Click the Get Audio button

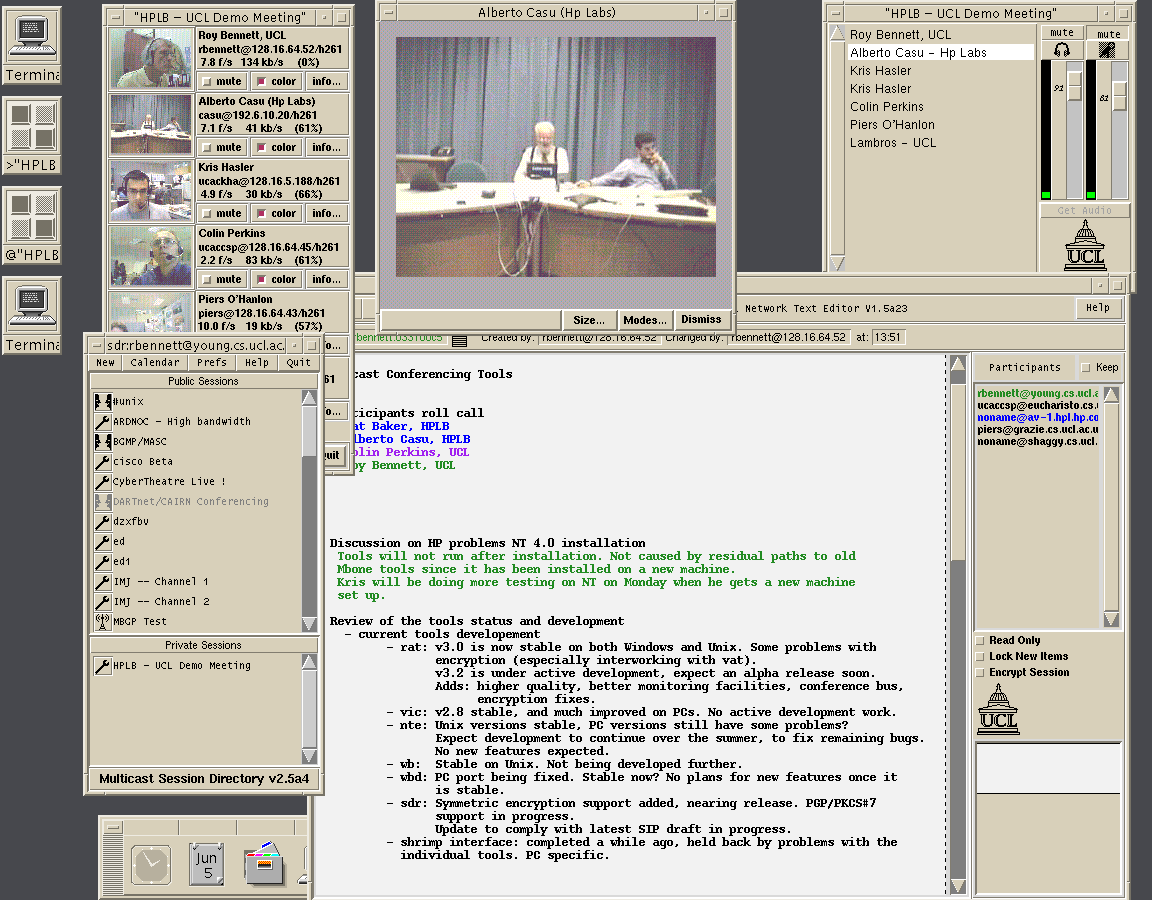point(1084,210)
